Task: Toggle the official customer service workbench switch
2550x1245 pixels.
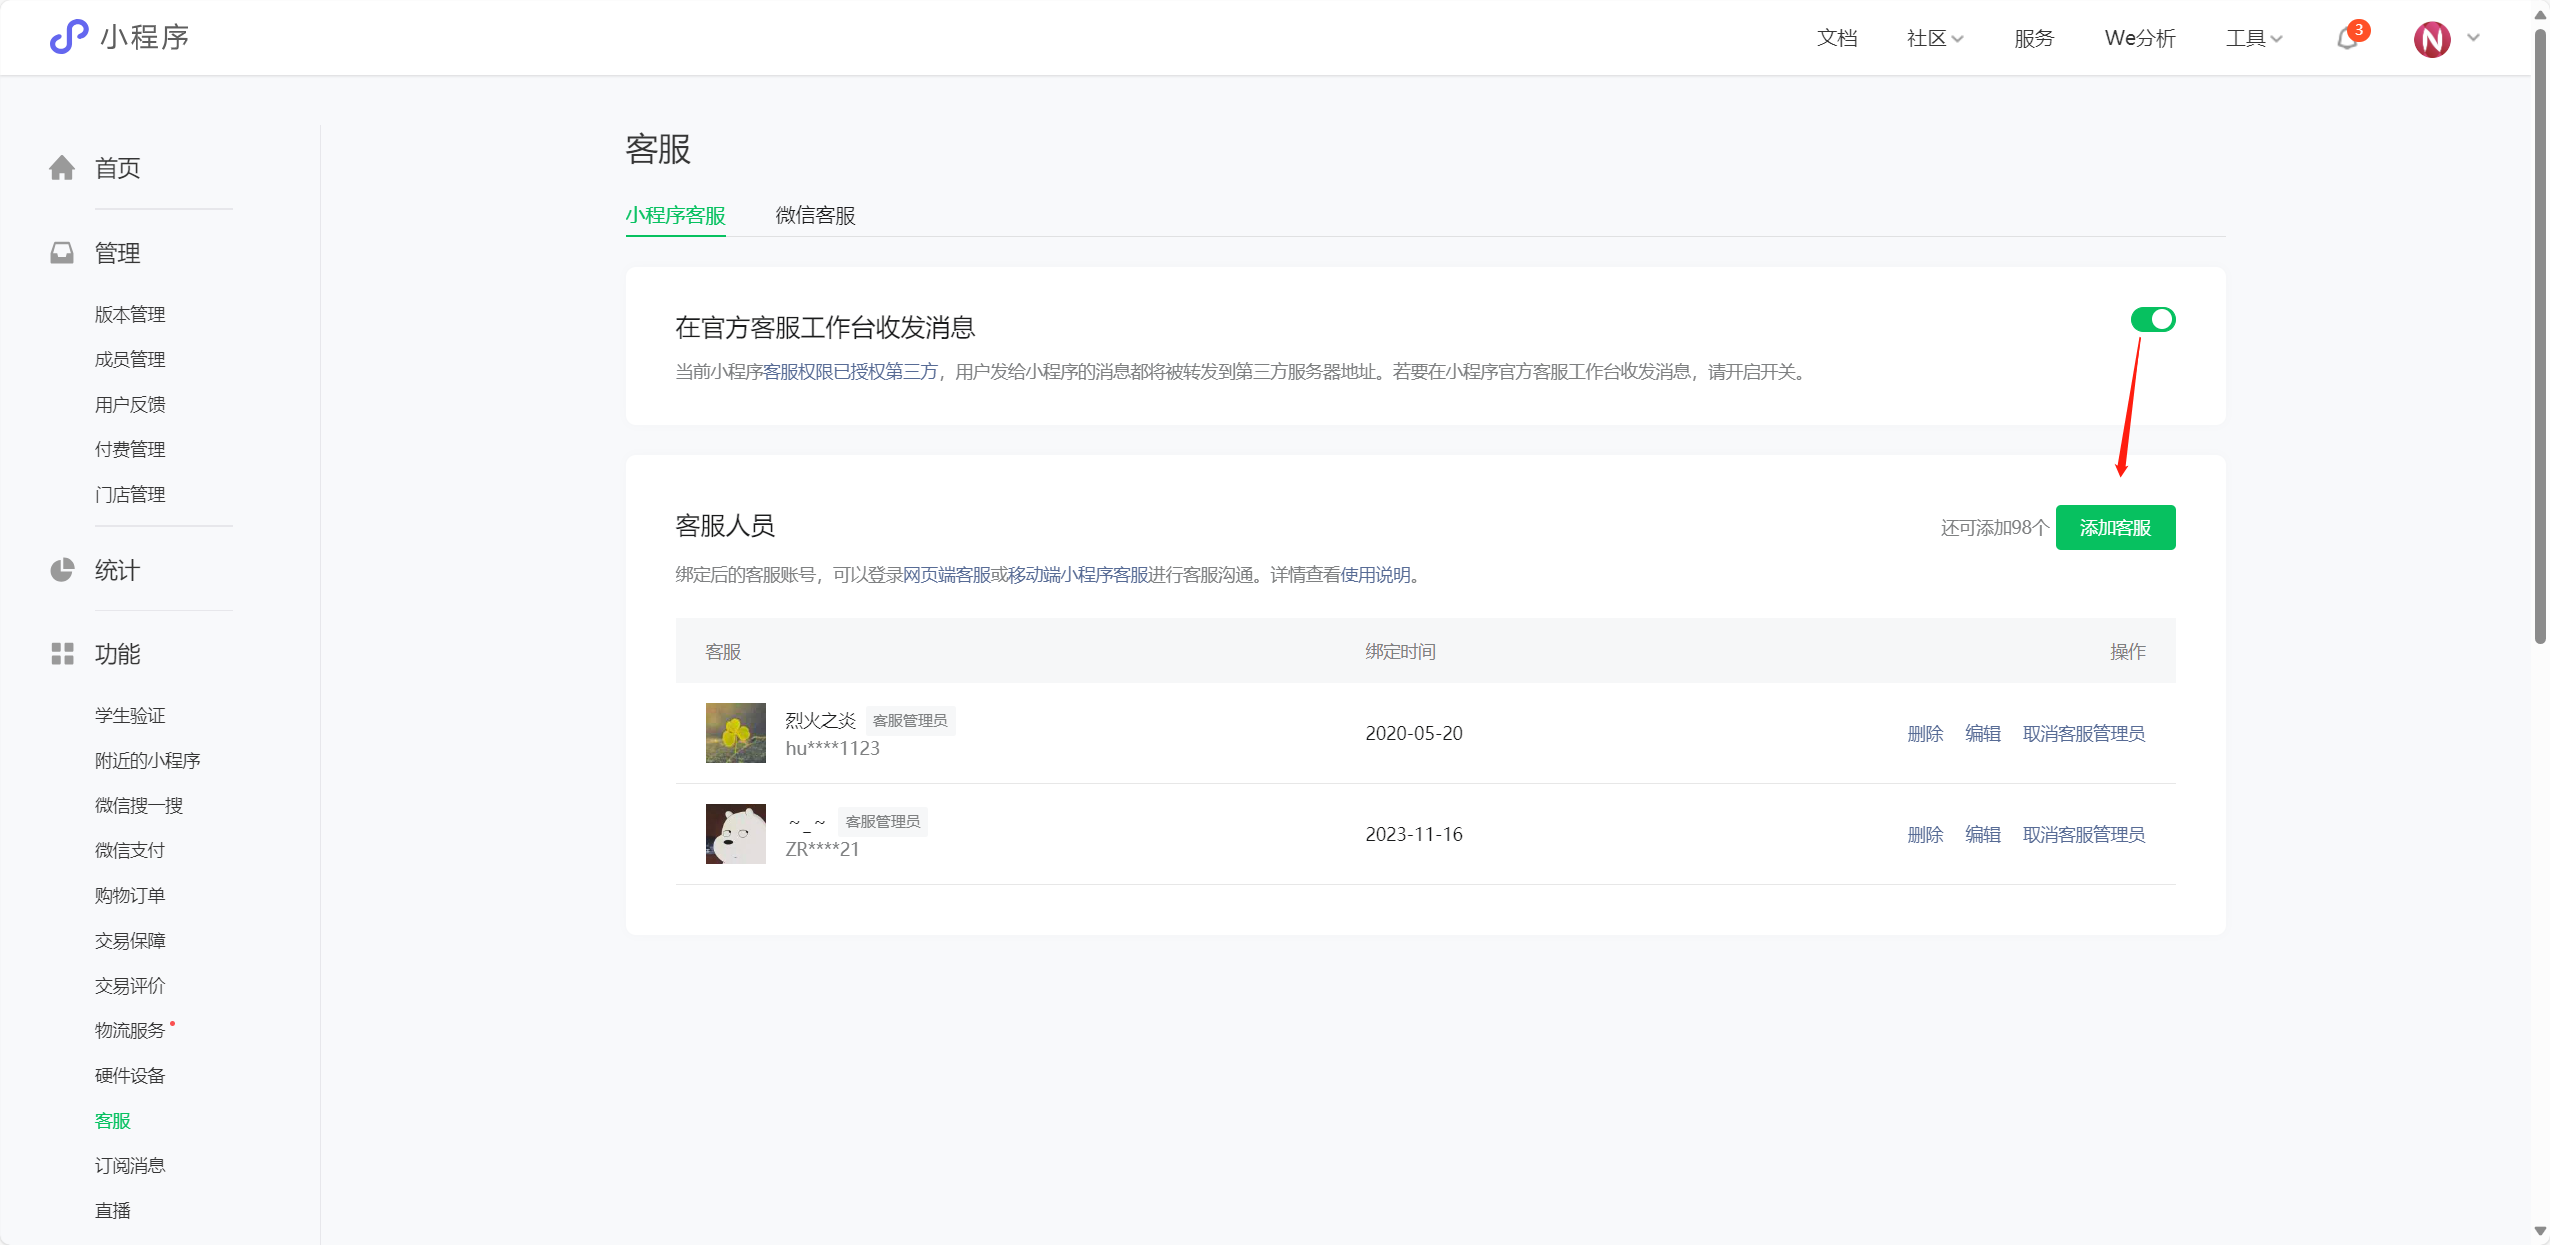Action: tap(2152, 320)
